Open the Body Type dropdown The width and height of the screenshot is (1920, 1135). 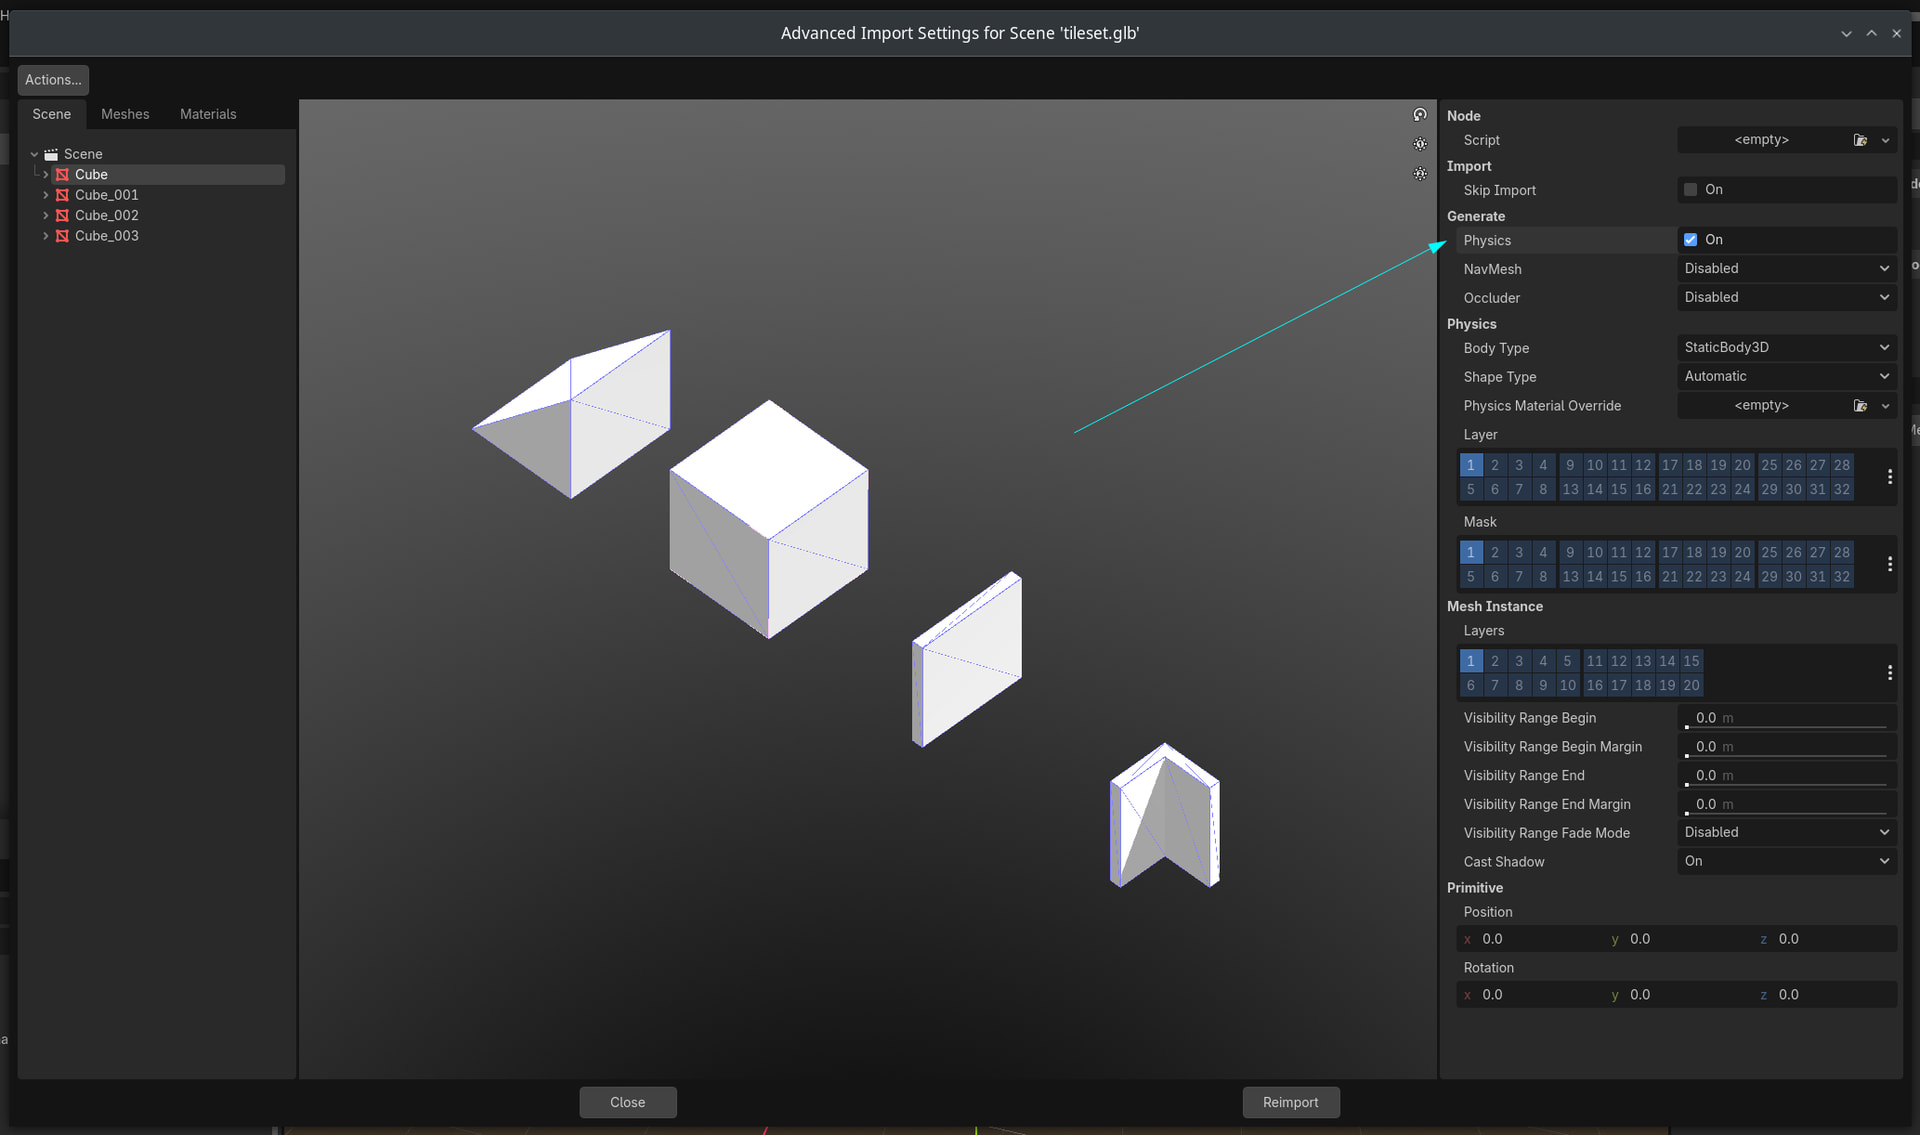(1786, 348)
